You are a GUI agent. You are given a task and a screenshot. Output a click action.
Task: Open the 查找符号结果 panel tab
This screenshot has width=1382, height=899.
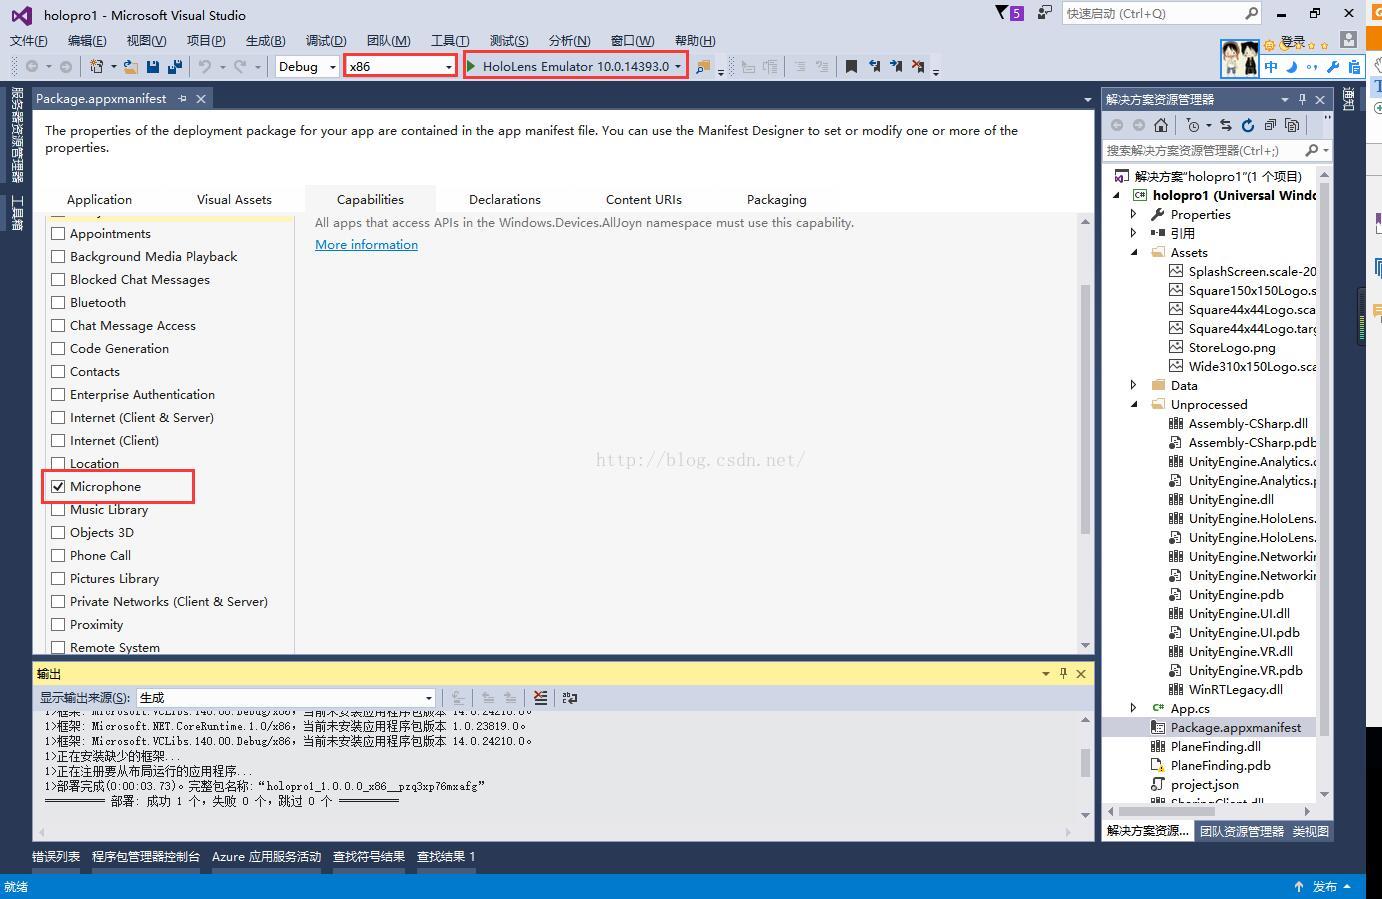[x=369, y=857]
